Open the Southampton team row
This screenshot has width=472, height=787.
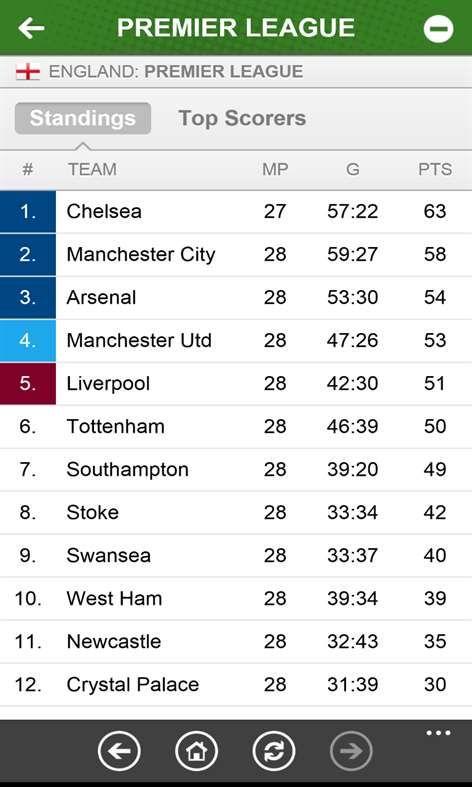pos(236,470)
